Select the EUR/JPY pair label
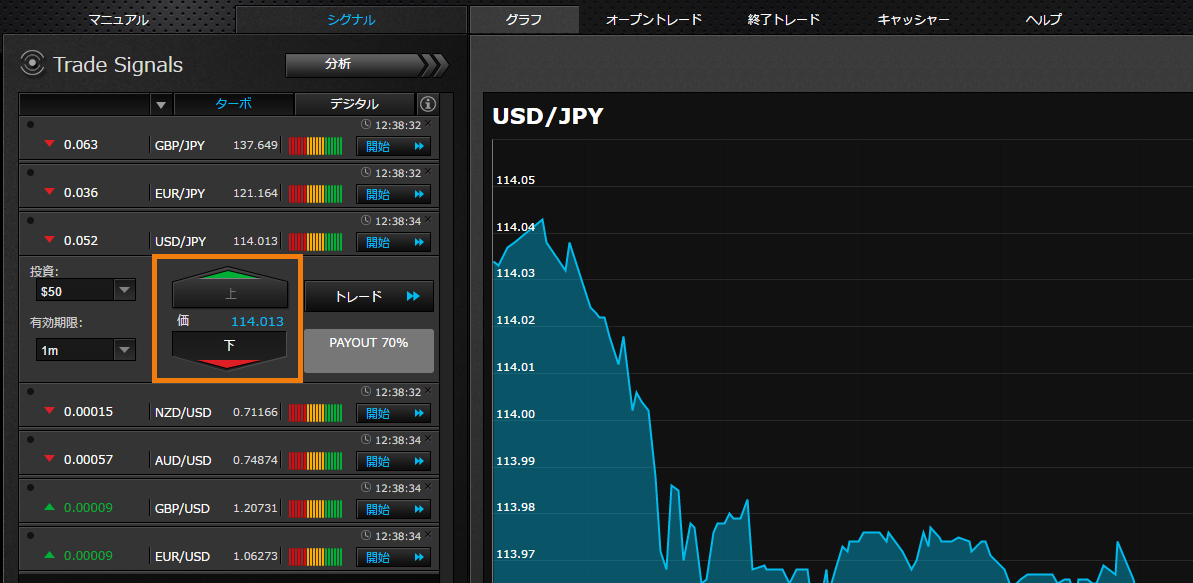Image resolution: width=1193 pixels, height=583 pixels. point(180,193)
